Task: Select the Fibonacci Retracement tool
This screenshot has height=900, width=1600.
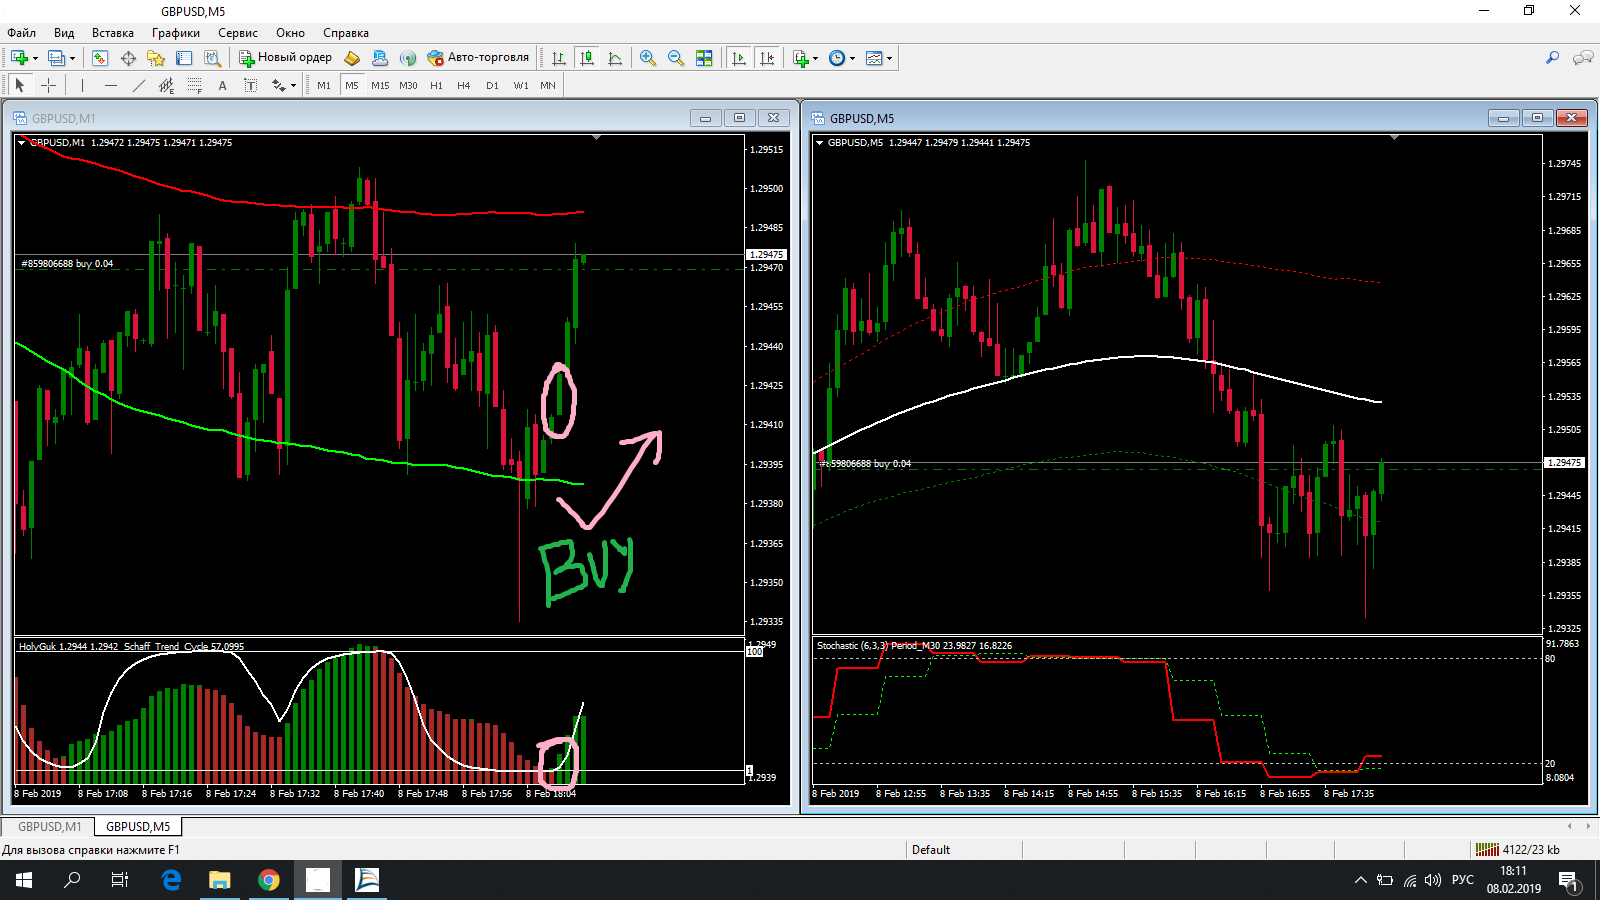Action: pyautogui.click(x=195, y=85)
